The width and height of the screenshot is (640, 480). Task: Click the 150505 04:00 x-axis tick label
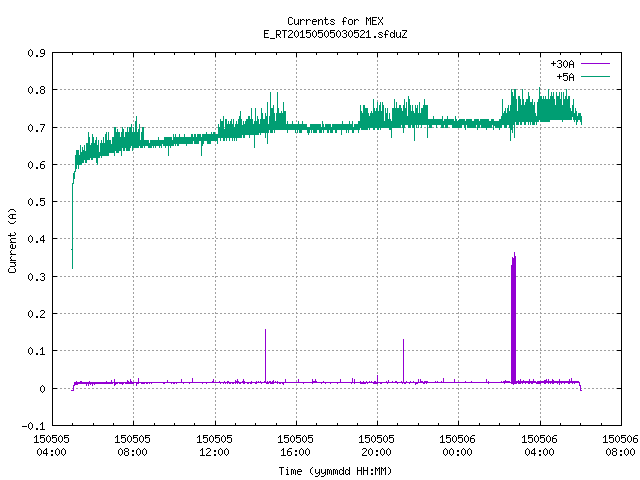tap(51, 445)
